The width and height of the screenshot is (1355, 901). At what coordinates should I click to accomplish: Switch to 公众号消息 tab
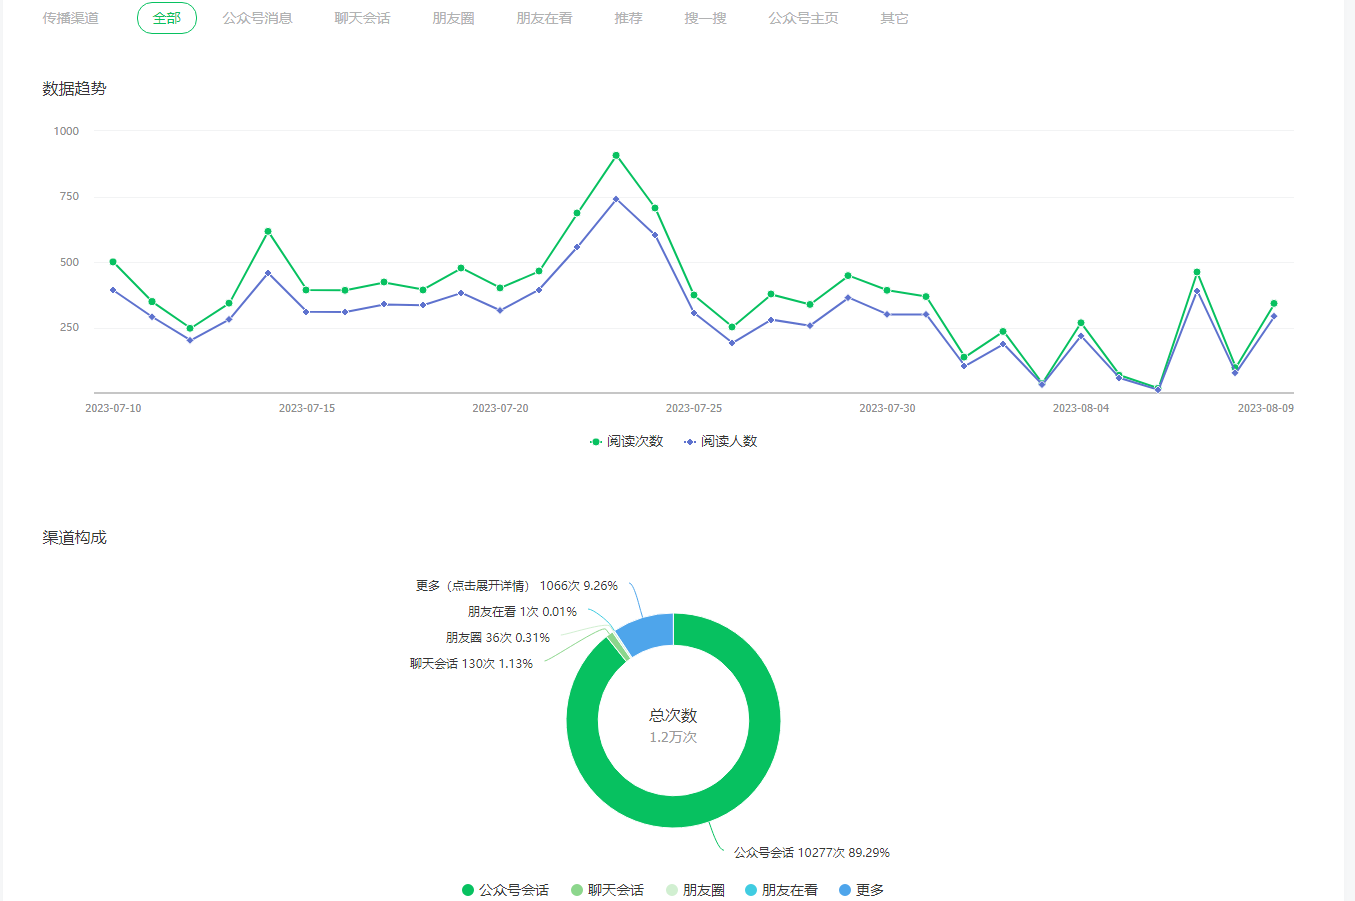[x=257, y=18]
